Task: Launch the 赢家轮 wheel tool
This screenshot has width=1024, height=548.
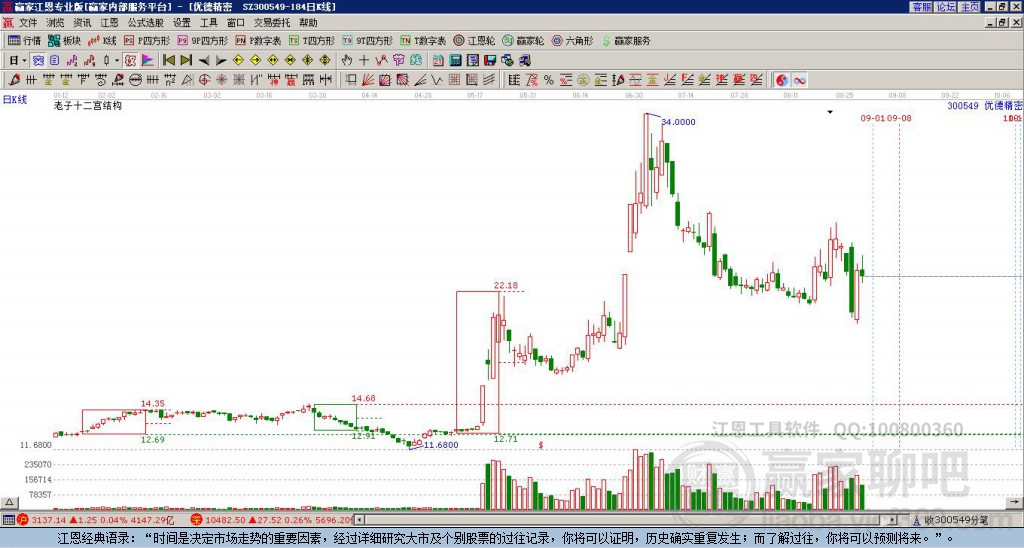Action: click(x=524, y=40)
